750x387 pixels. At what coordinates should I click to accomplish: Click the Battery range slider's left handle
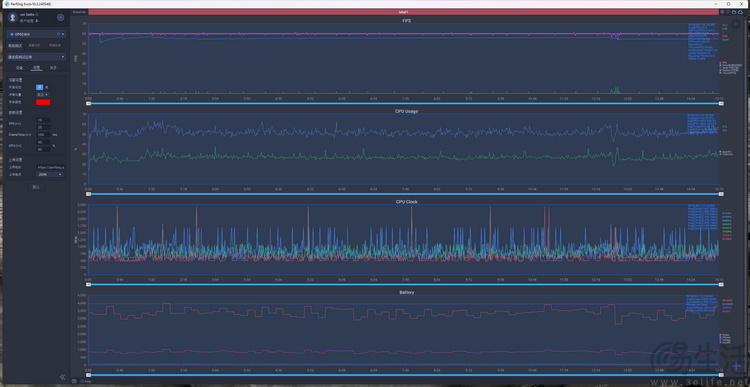click(88, 375)
